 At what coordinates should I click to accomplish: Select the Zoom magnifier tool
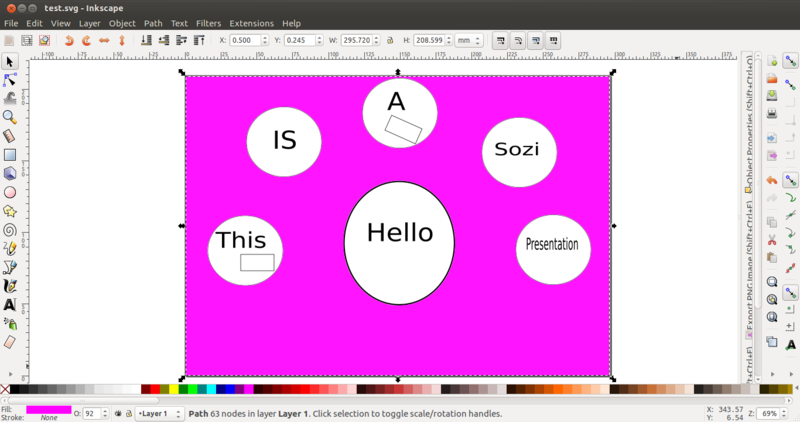click(10, 117)
